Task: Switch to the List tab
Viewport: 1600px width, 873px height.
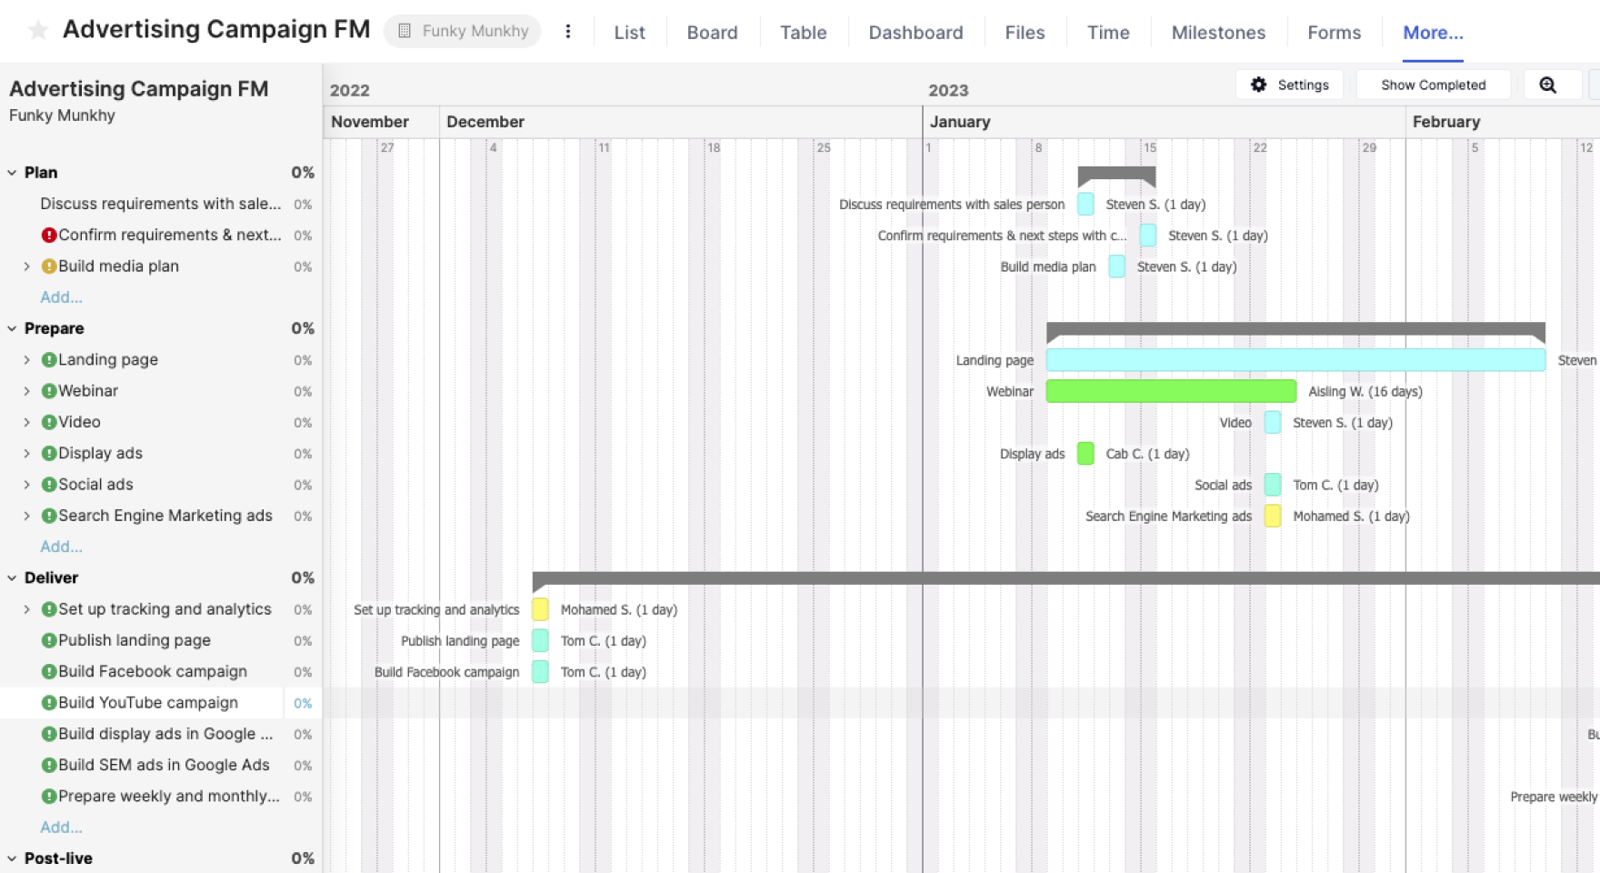Action: [x=630, y=32]
